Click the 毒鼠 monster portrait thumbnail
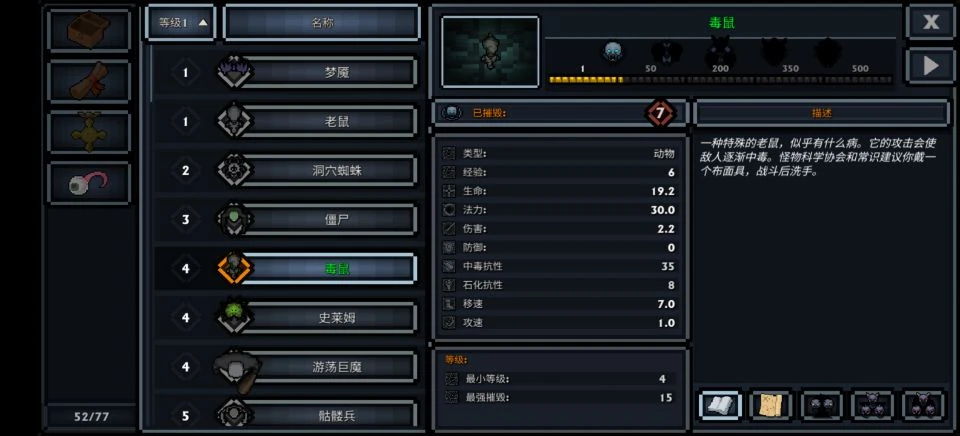Image resolution: width=960 pixels, height=436 pixels. click(490, 51)
